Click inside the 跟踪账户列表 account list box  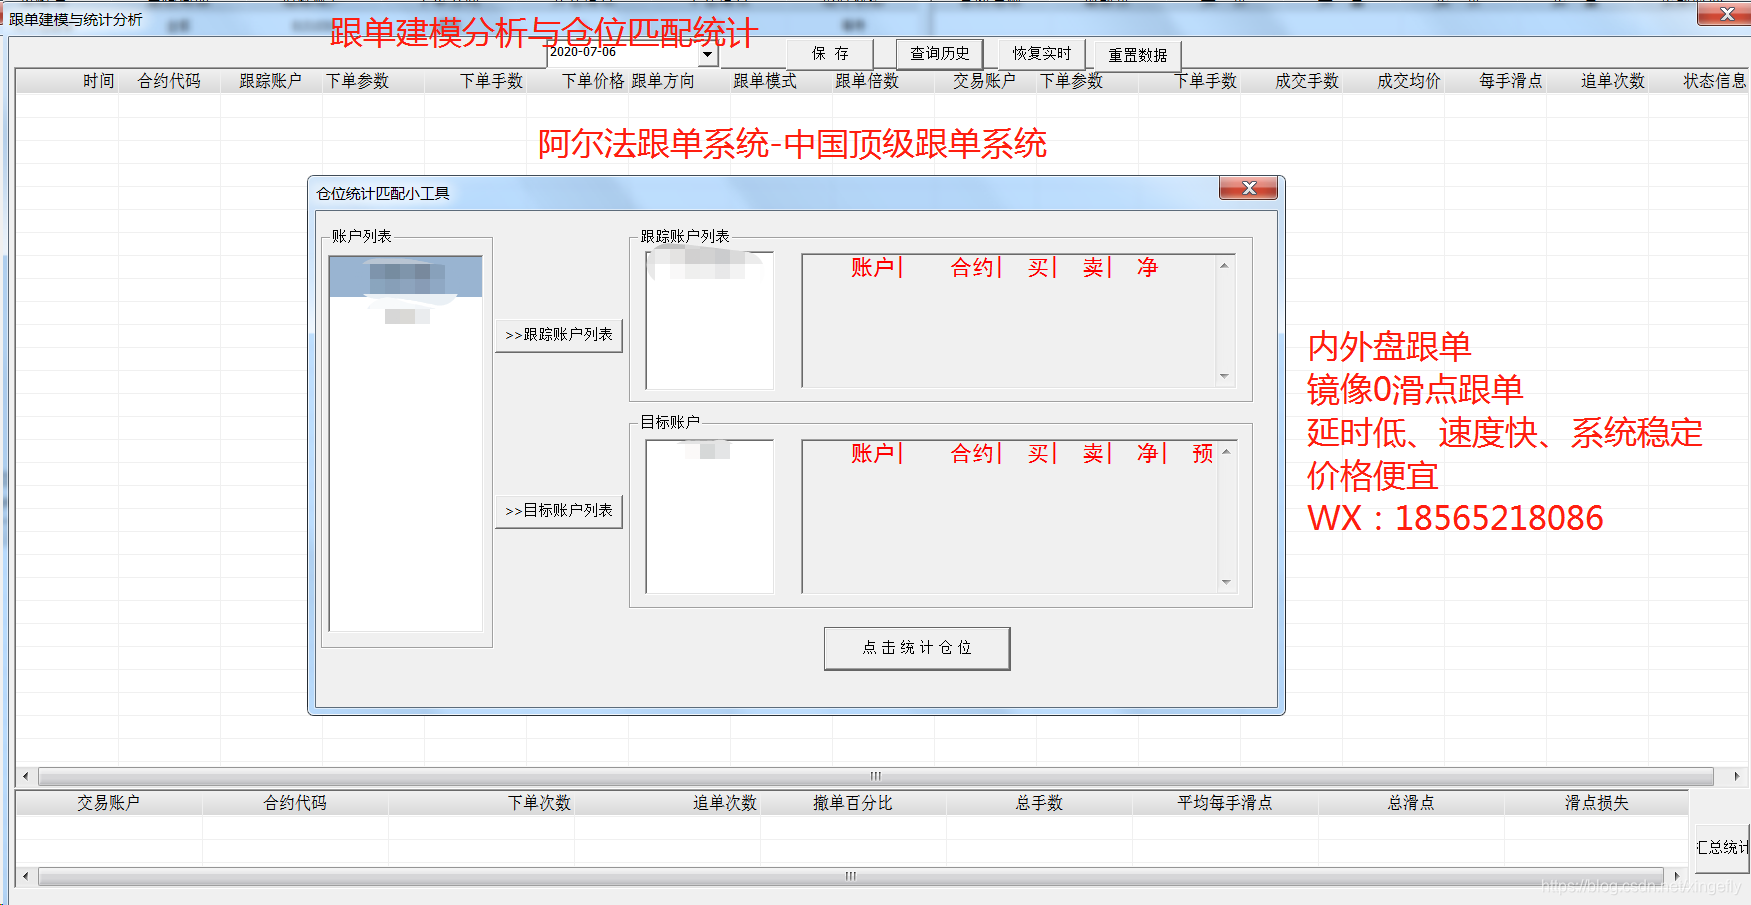tap(710, 320)
